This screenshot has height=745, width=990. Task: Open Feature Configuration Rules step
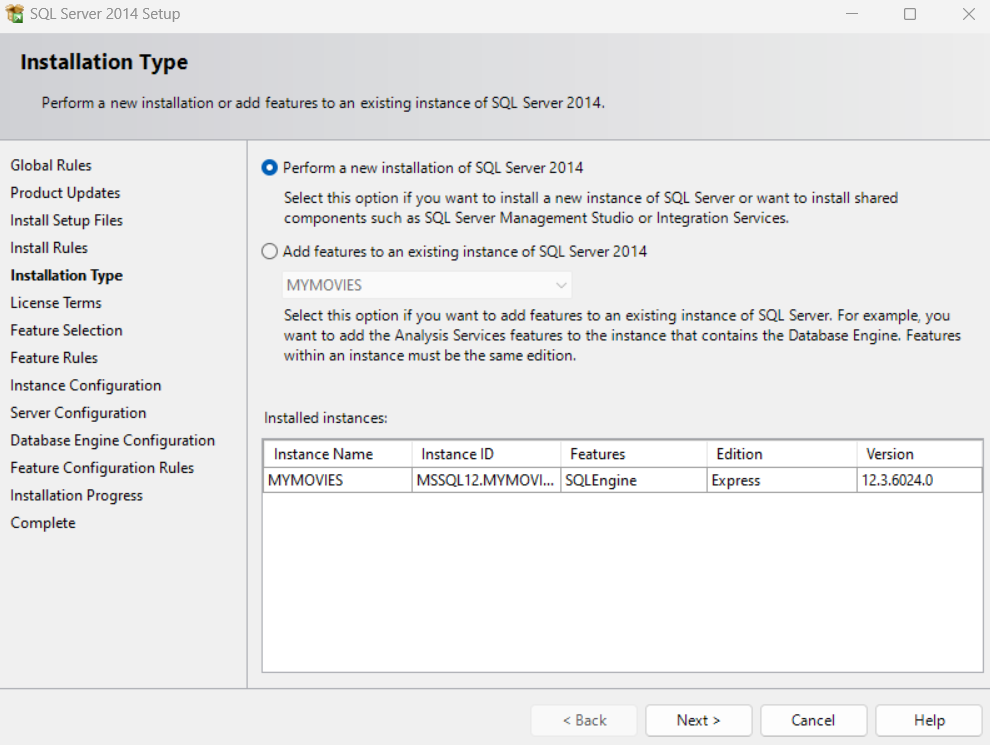102,468
